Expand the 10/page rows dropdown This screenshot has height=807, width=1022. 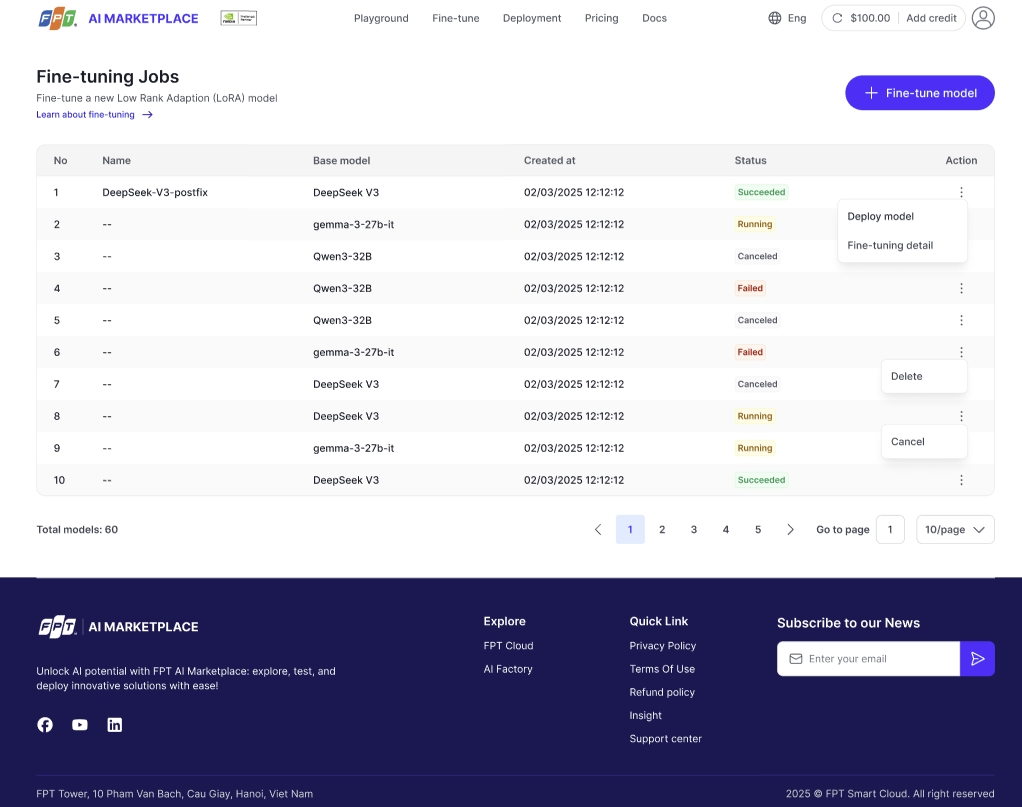click(x=955, y=530)
